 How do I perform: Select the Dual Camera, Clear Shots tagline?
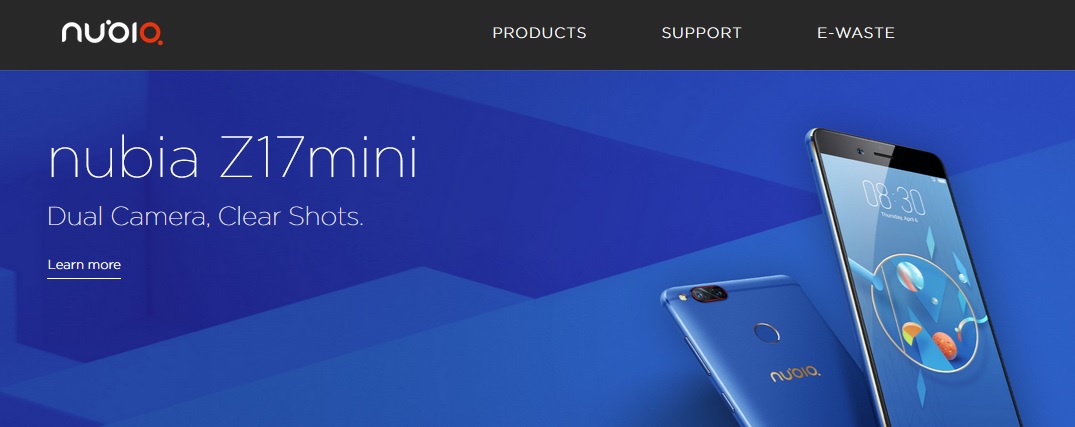coord(205,217)
